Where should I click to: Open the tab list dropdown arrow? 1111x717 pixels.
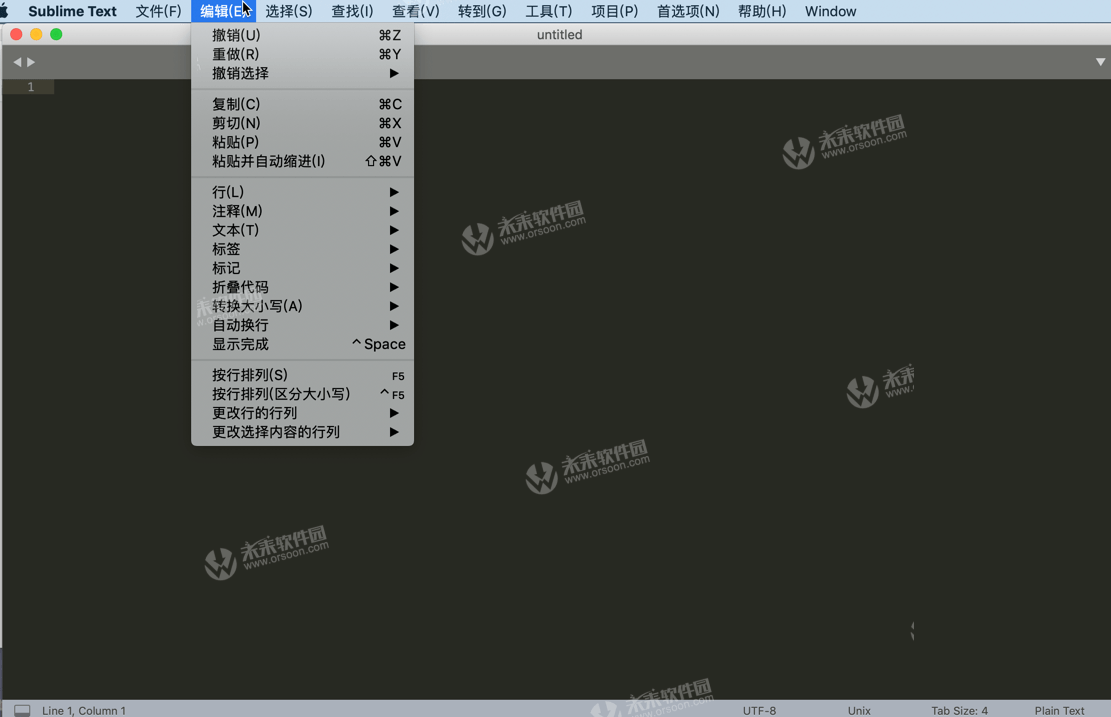point(1100,62)
